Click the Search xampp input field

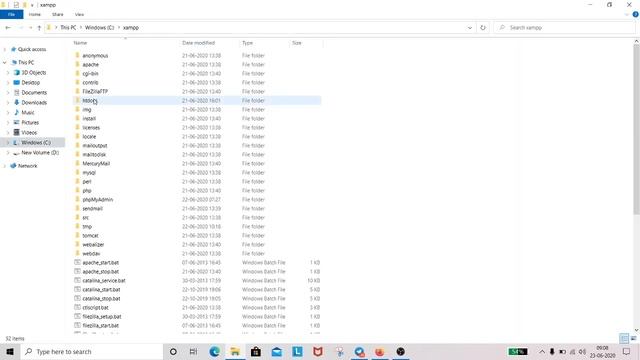tap(565, 28)
